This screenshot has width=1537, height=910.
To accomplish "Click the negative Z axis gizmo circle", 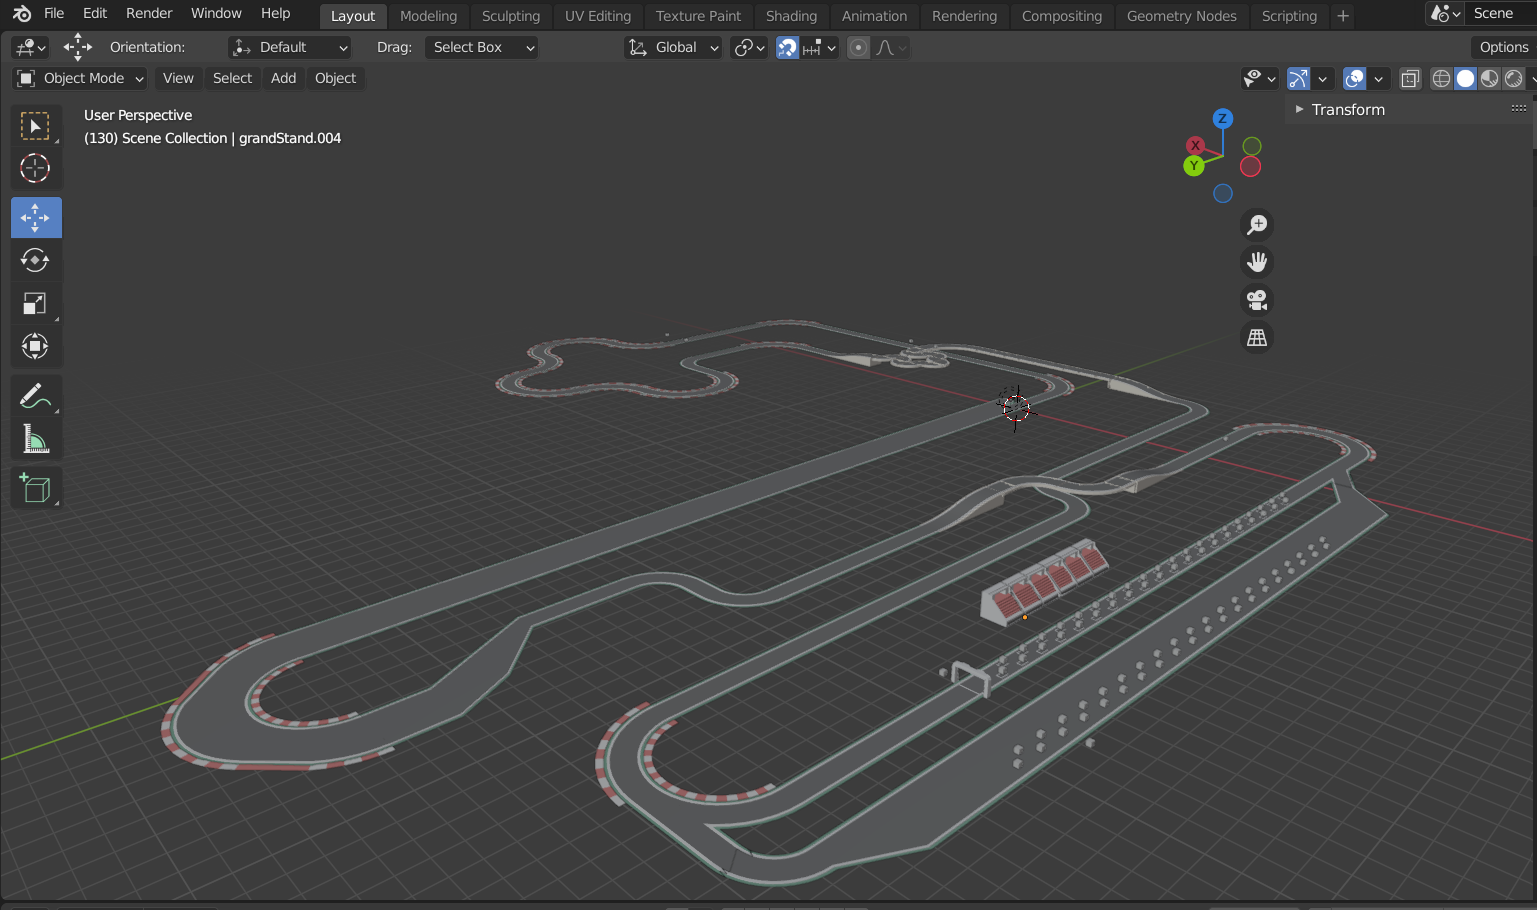I will click(x=1223, y=193).
